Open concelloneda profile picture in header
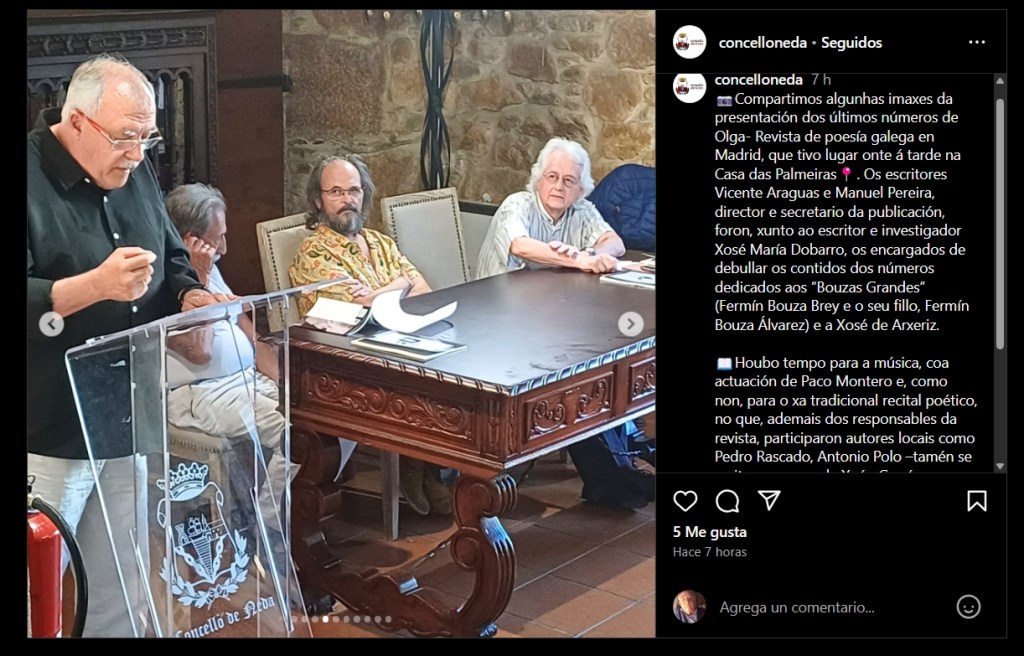Image resolution: width=1024 pixels, height=656 pixels. [x=690, y=42]
